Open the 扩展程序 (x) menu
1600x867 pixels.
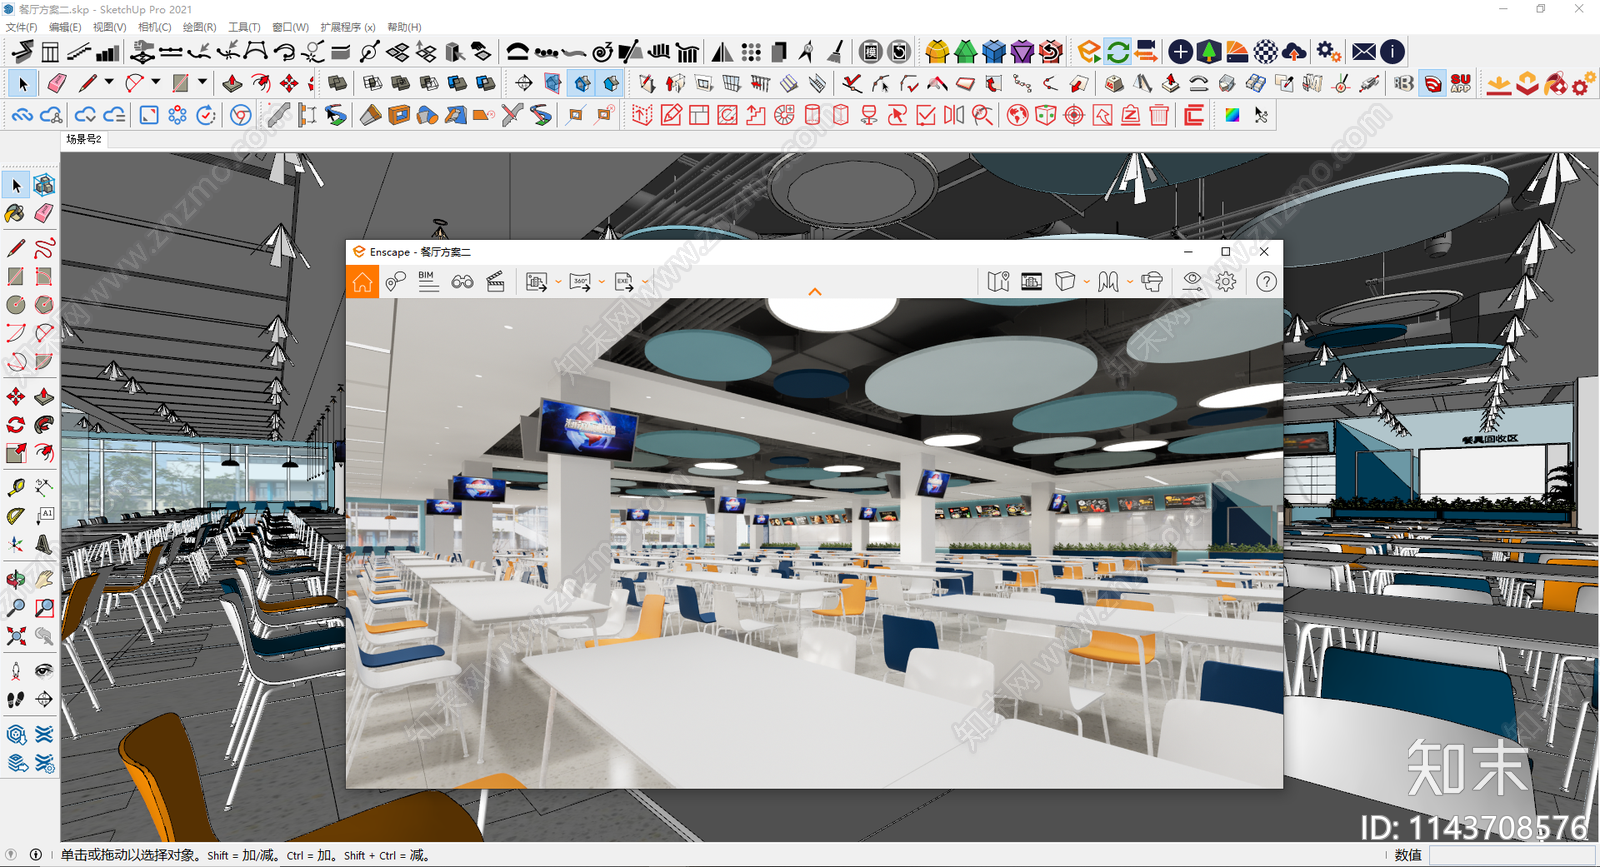pos(348,27)
